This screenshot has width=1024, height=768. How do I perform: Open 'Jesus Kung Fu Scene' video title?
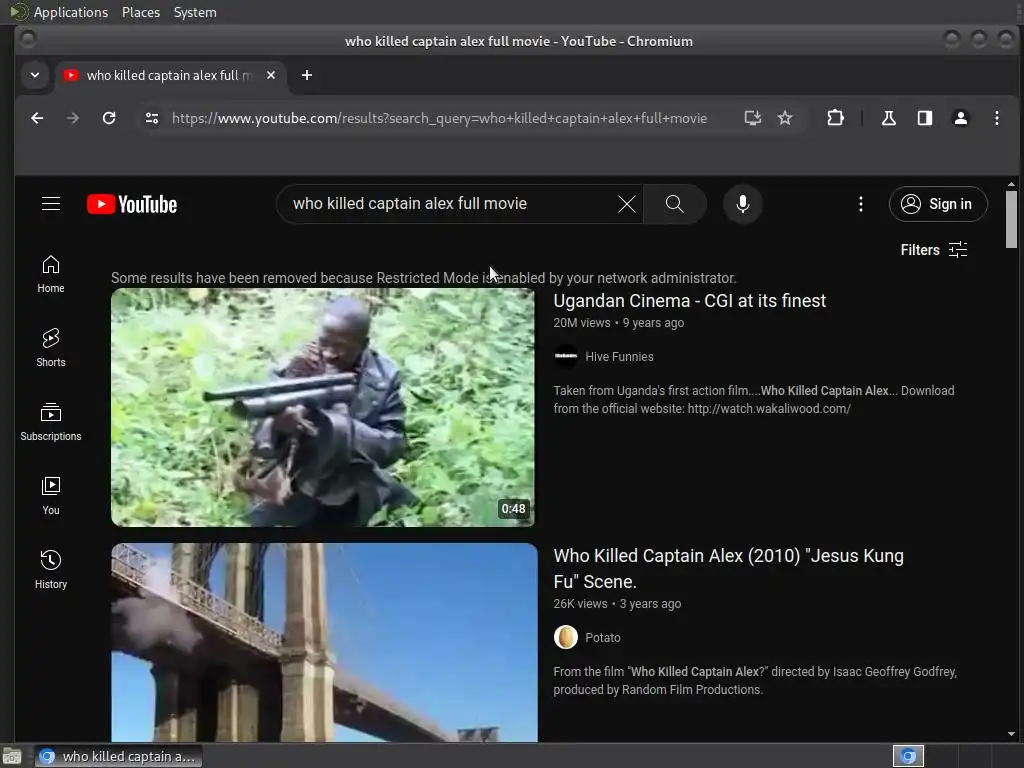point(728,569)
